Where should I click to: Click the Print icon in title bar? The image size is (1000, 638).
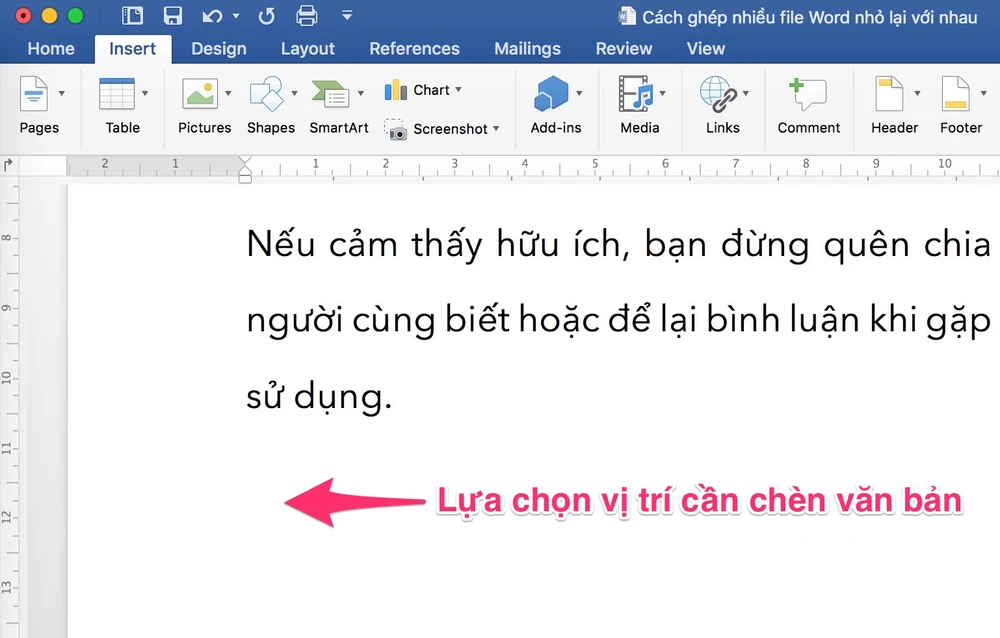click(x=307, y=16)
